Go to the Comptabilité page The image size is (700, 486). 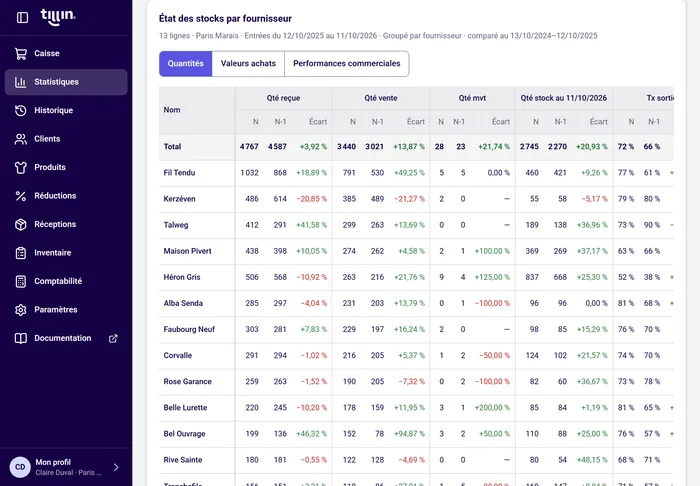tap(66, 281)
